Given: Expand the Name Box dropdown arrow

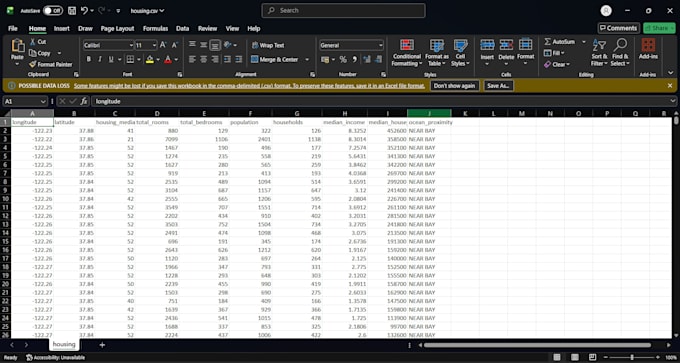Looking at the screenshot, I should click(43, 101).
